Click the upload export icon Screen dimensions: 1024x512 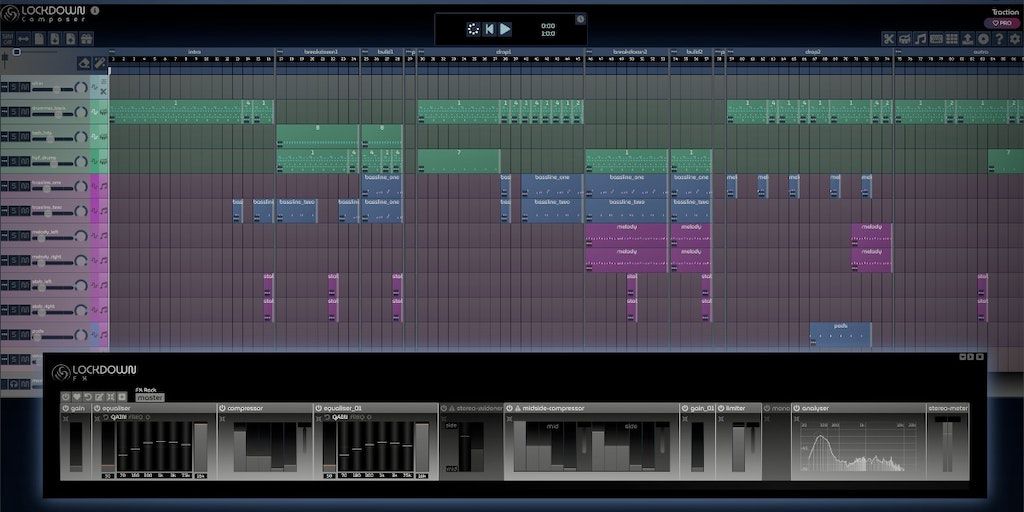tap(968, 39)
